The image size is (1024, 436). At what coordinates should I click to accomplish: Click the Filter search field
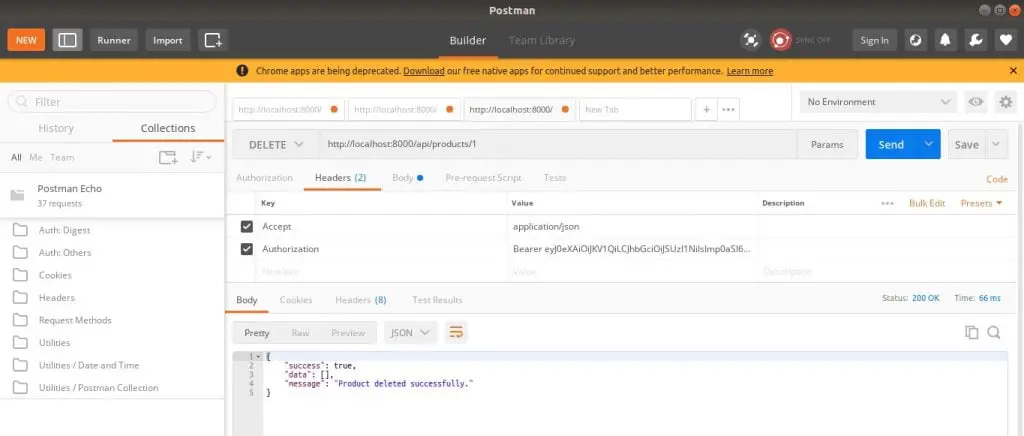click(x=112, y=102)
